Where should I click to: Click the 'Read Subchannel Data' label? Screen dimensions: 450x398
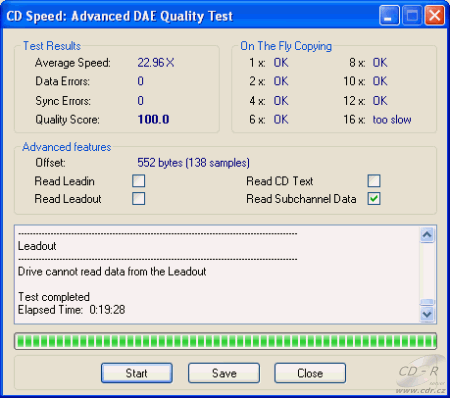pyautogui.click(x=301, y=199)
